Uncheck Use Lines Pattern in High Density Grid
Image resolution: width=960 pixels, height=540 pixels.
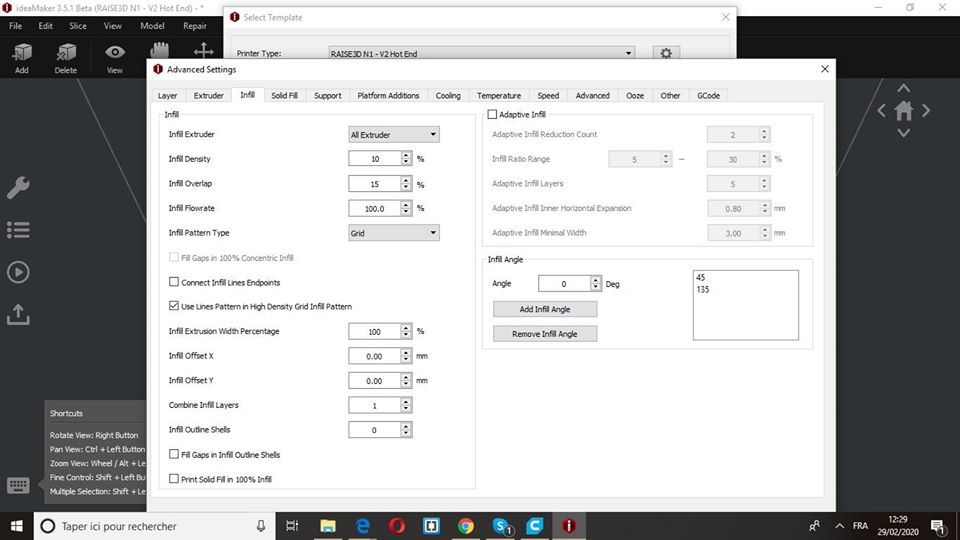[x=174, y=306]
